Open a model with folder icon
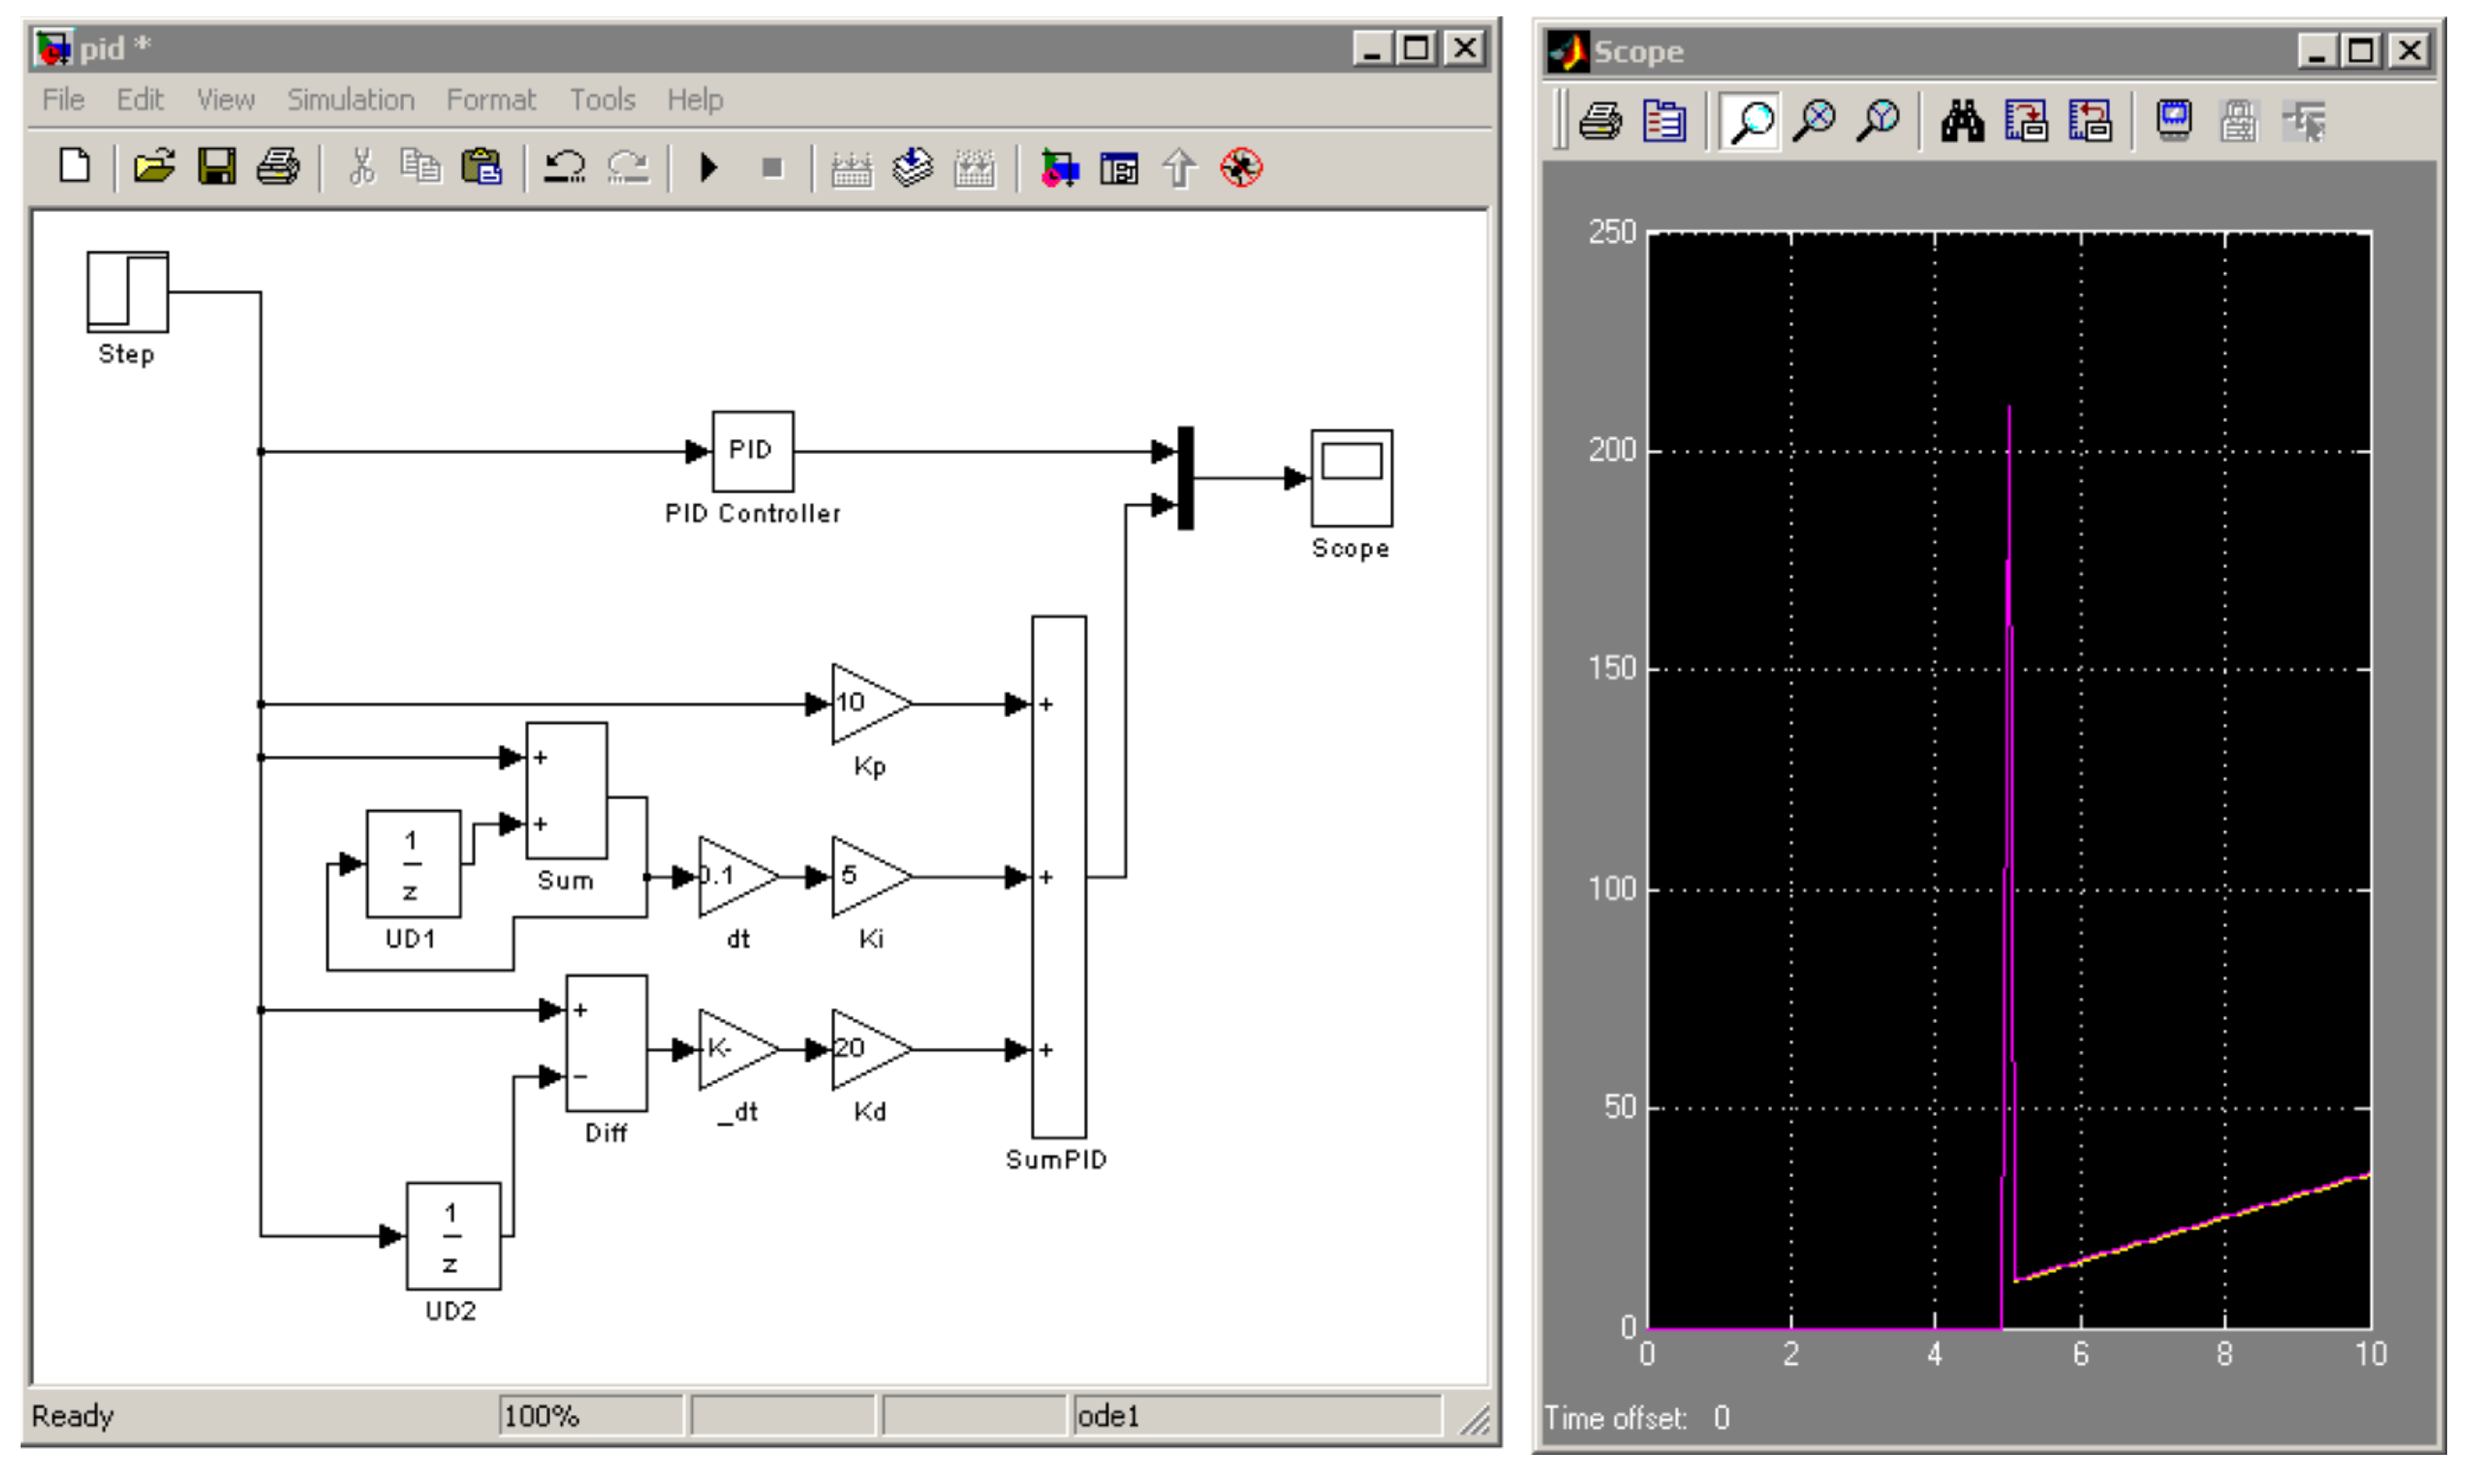 click(154, 167)
